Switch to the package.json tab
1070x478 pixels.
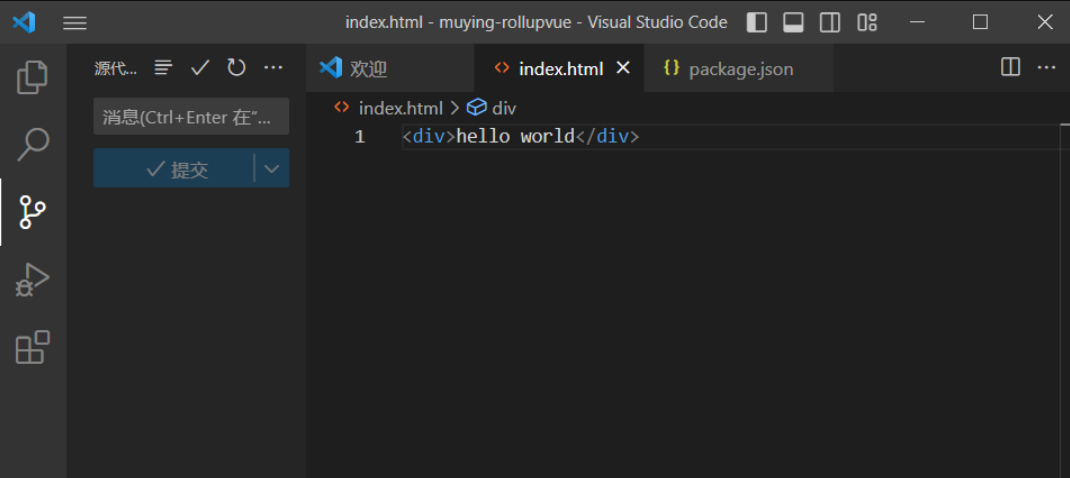pos(740,69)
